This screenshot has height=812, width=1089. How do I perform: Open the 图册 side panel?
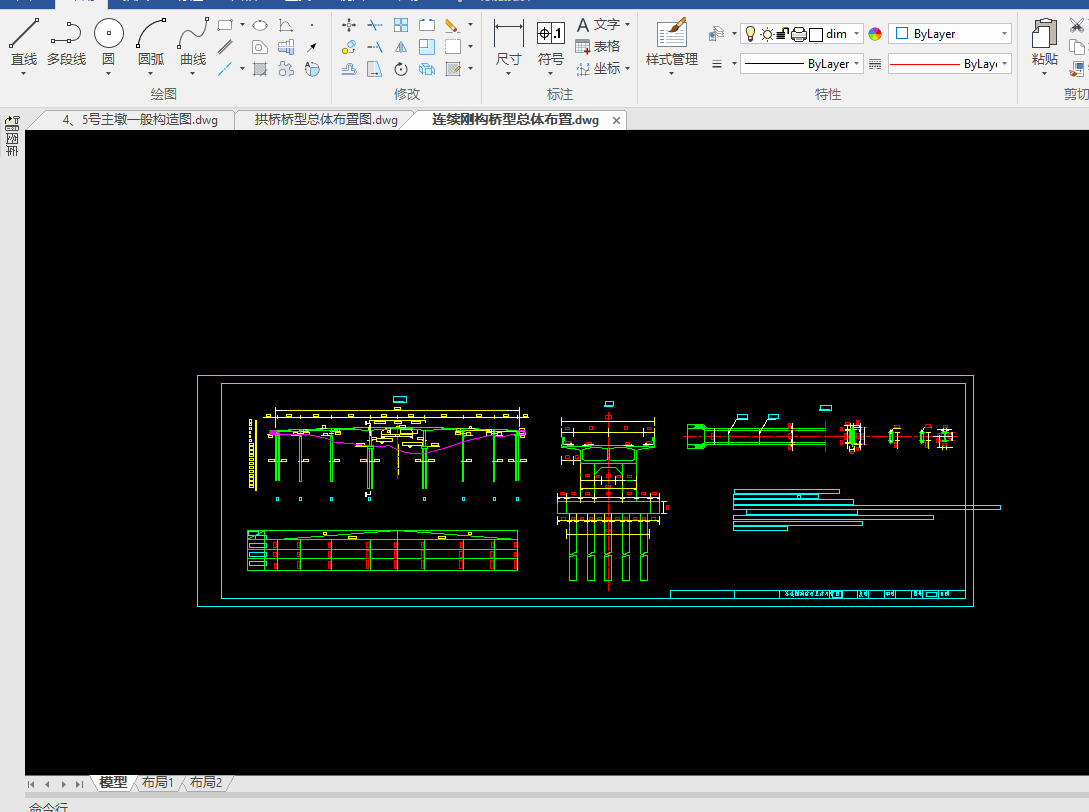(12, 135)
